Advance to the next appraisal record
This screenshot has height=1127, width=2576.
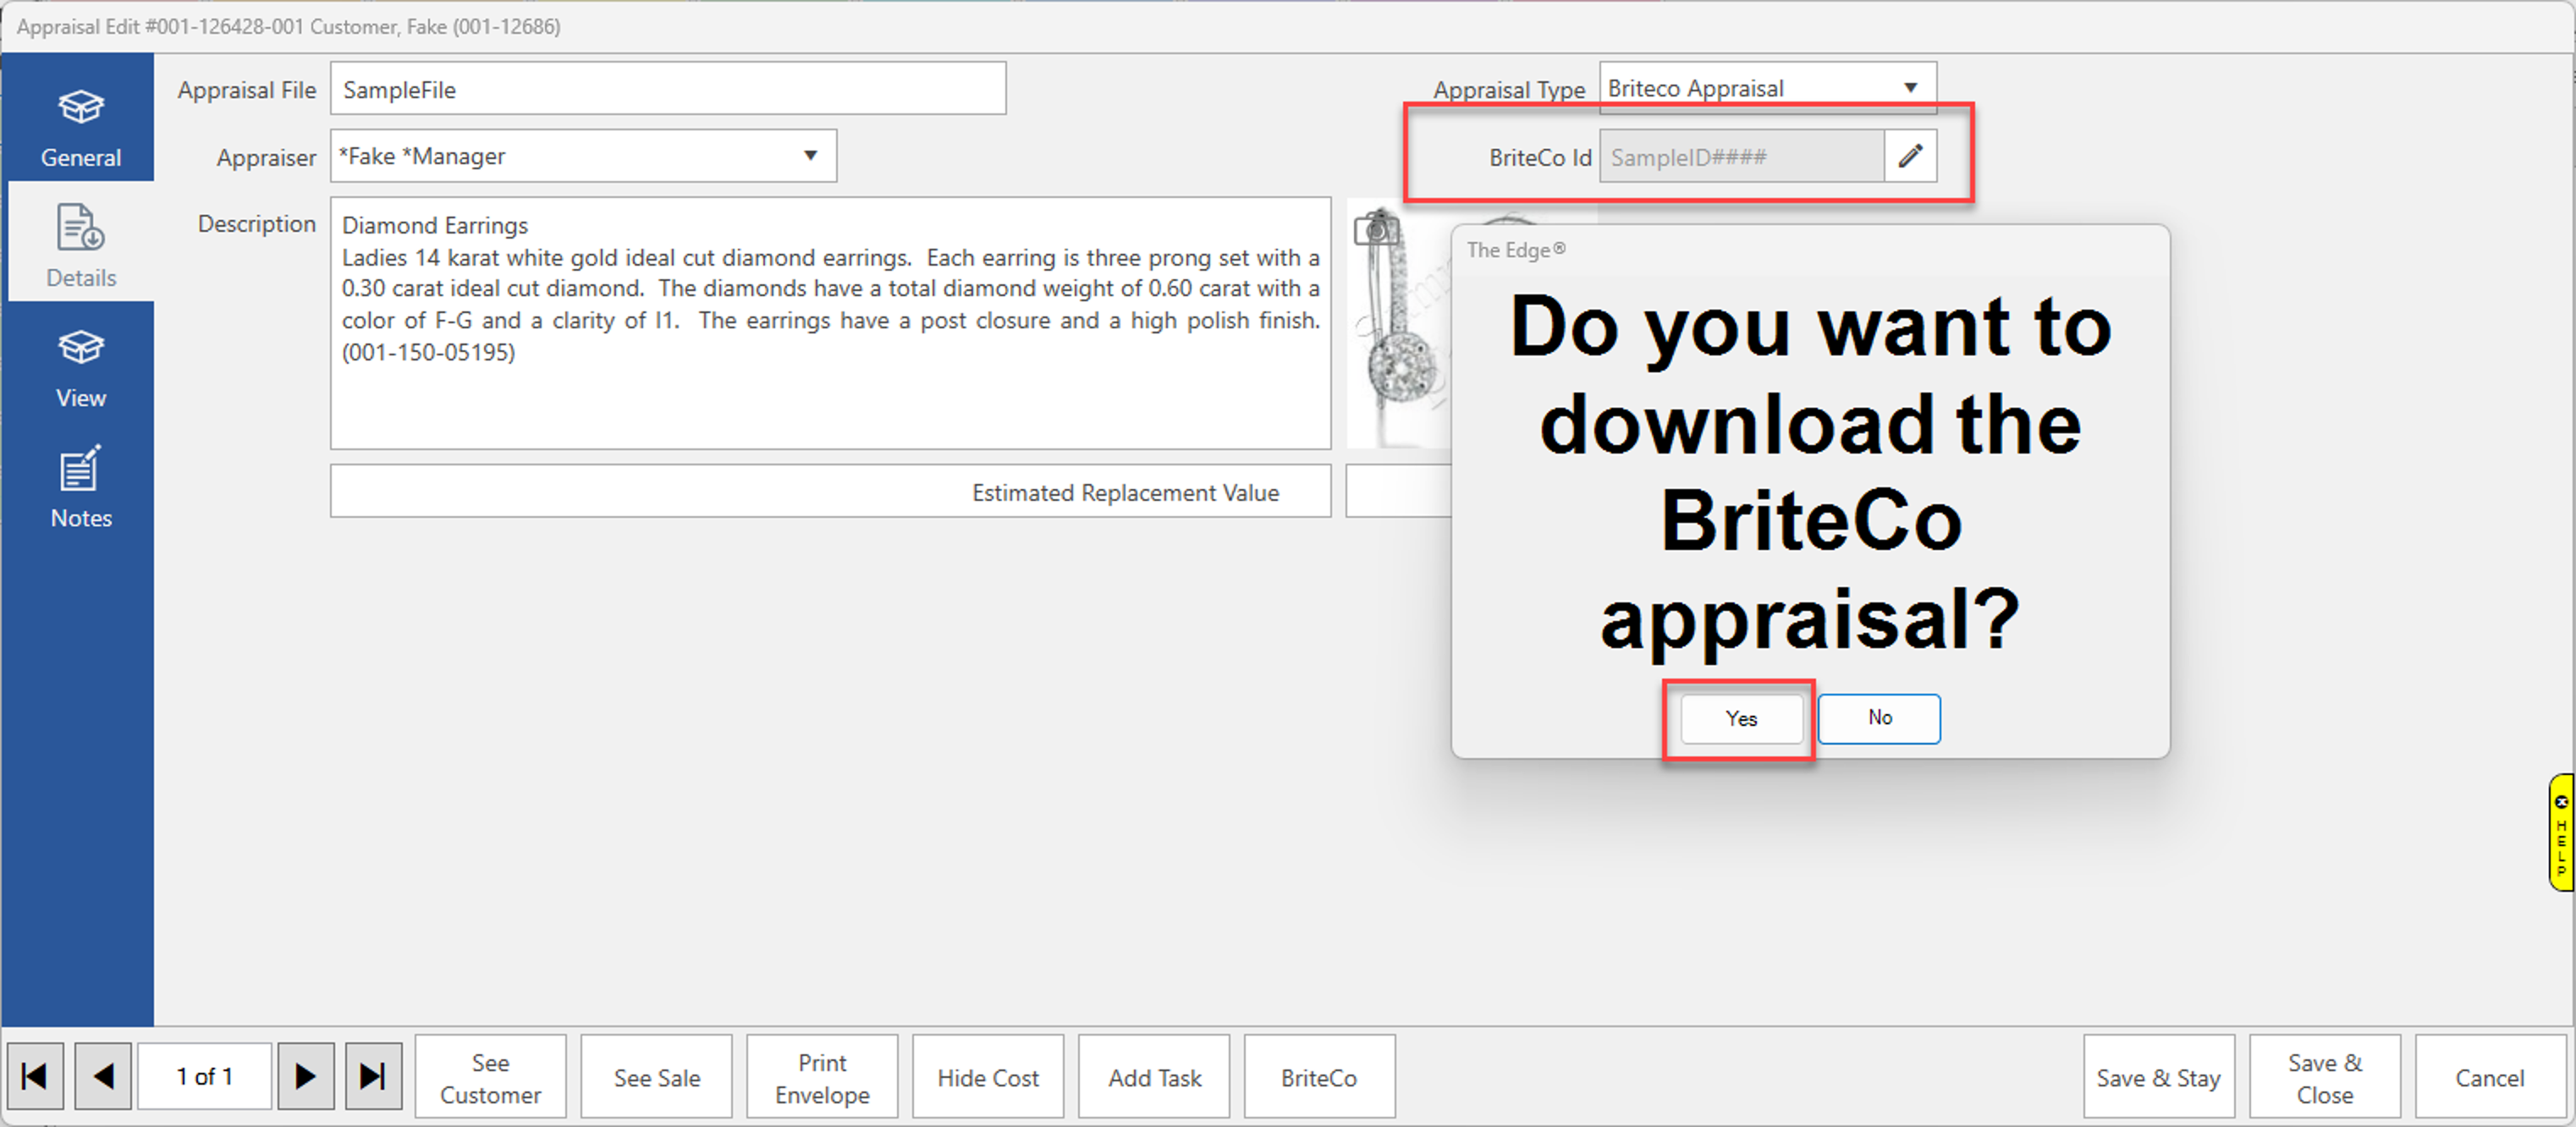pyautogui.click(x=305, y=1076)
